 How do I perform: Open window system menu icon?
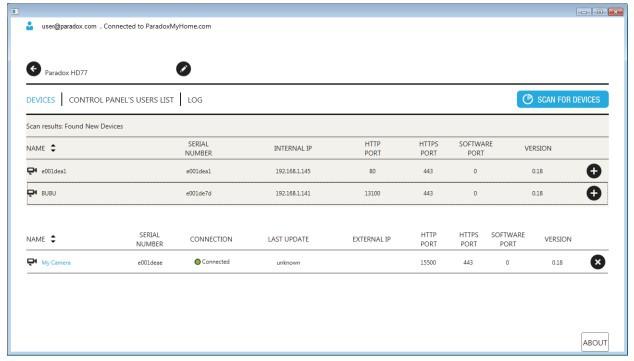coord(15,11)
